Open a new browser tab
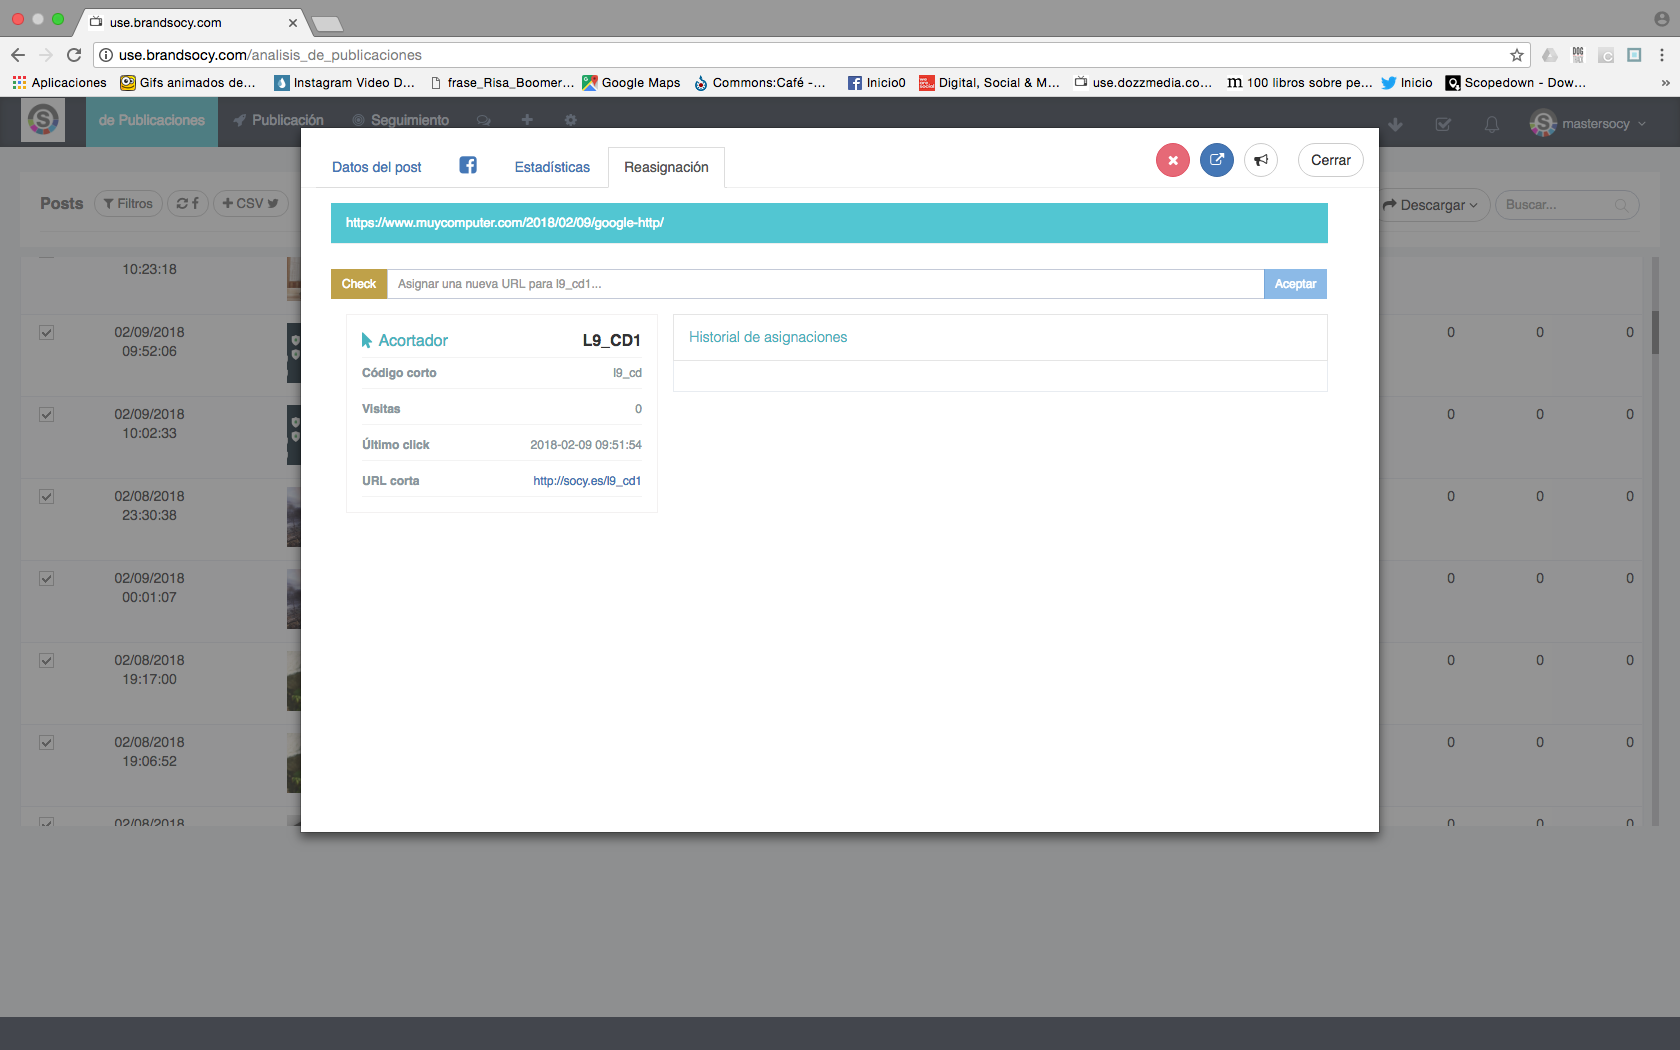Screen dimensions: 1680x1050 327,22
